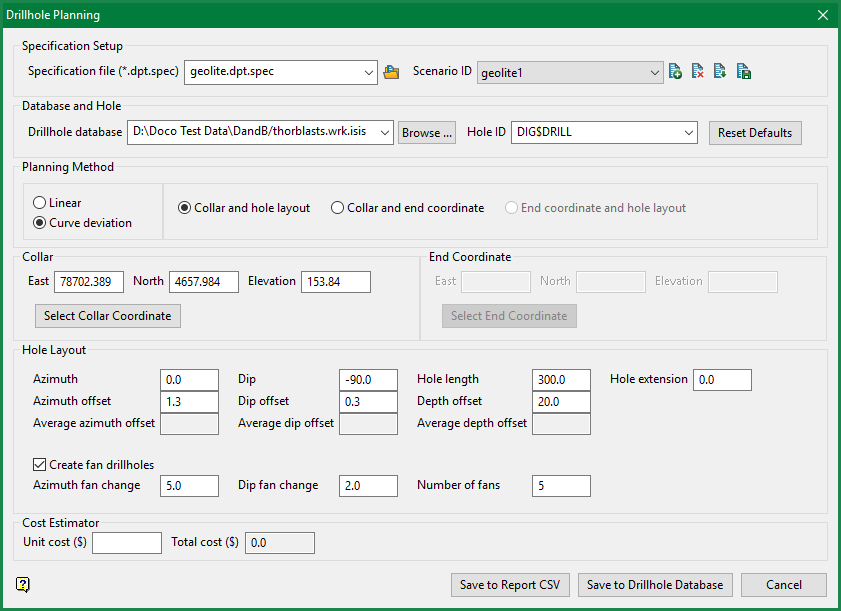Click the save scenario disk icon
The image size is (841, 611).
pyautogui.click(x=743, y=72)
